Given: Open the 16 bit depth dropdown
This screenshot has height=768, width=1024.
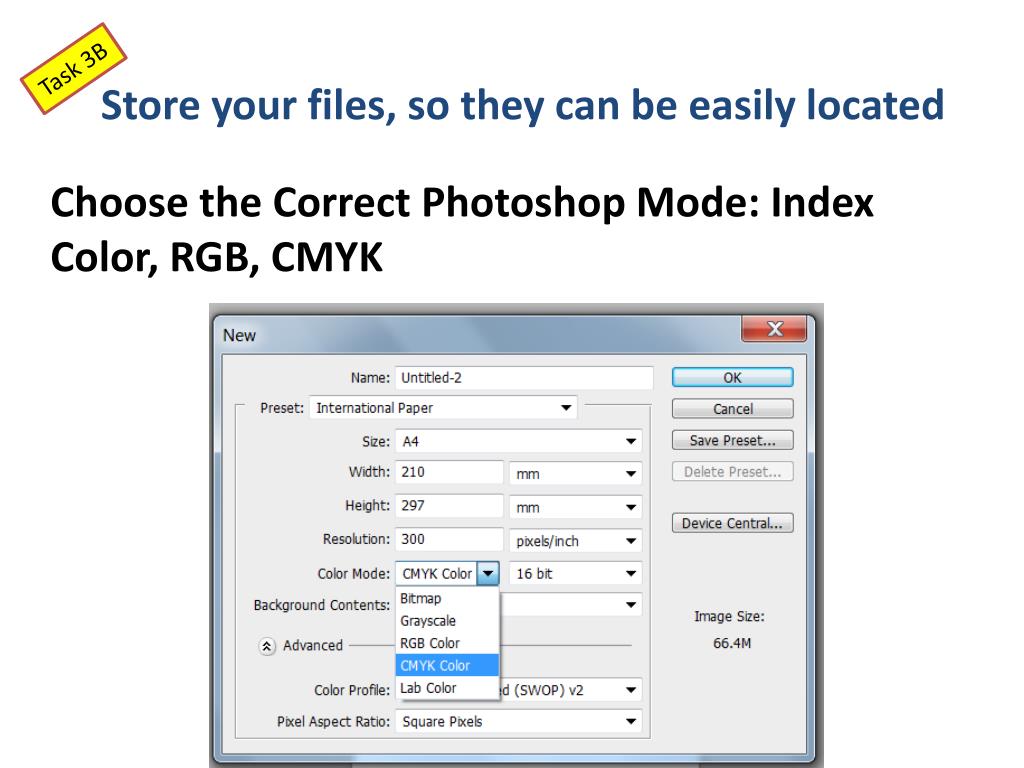Looking at the screenshot, I should pyautogui.click(x=575, y=573).
